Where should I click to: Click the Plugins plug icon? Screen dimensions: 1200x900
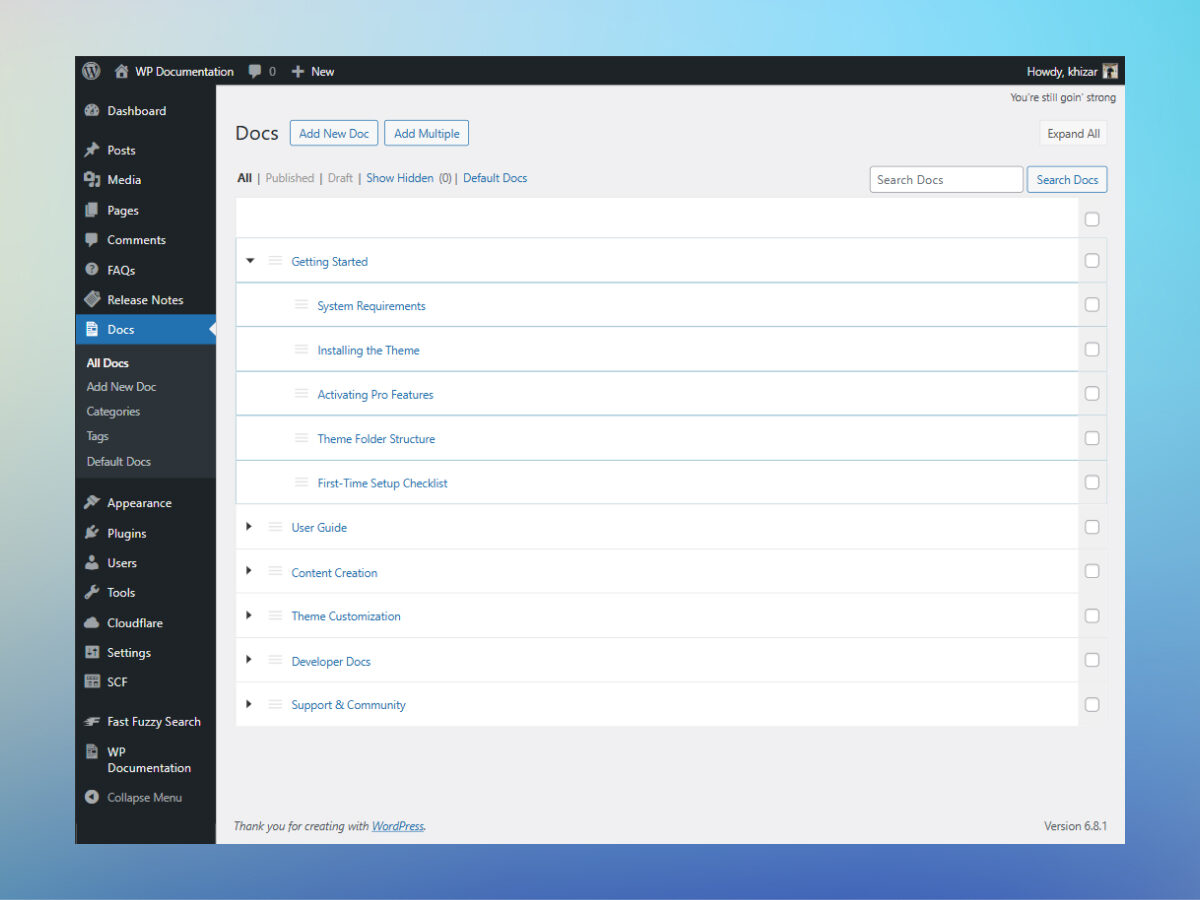click(x=92, y=533)
